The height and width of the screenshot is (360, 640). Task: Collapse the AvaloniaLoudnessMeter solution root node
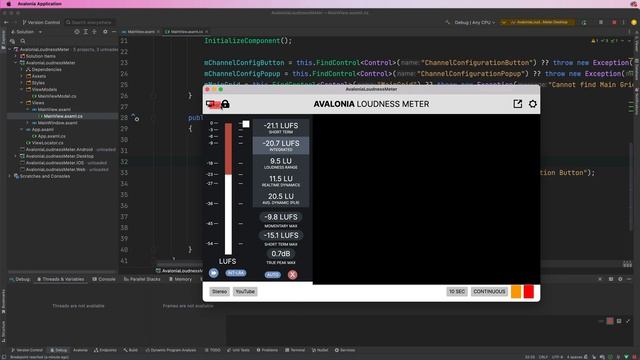coord(10,49)
